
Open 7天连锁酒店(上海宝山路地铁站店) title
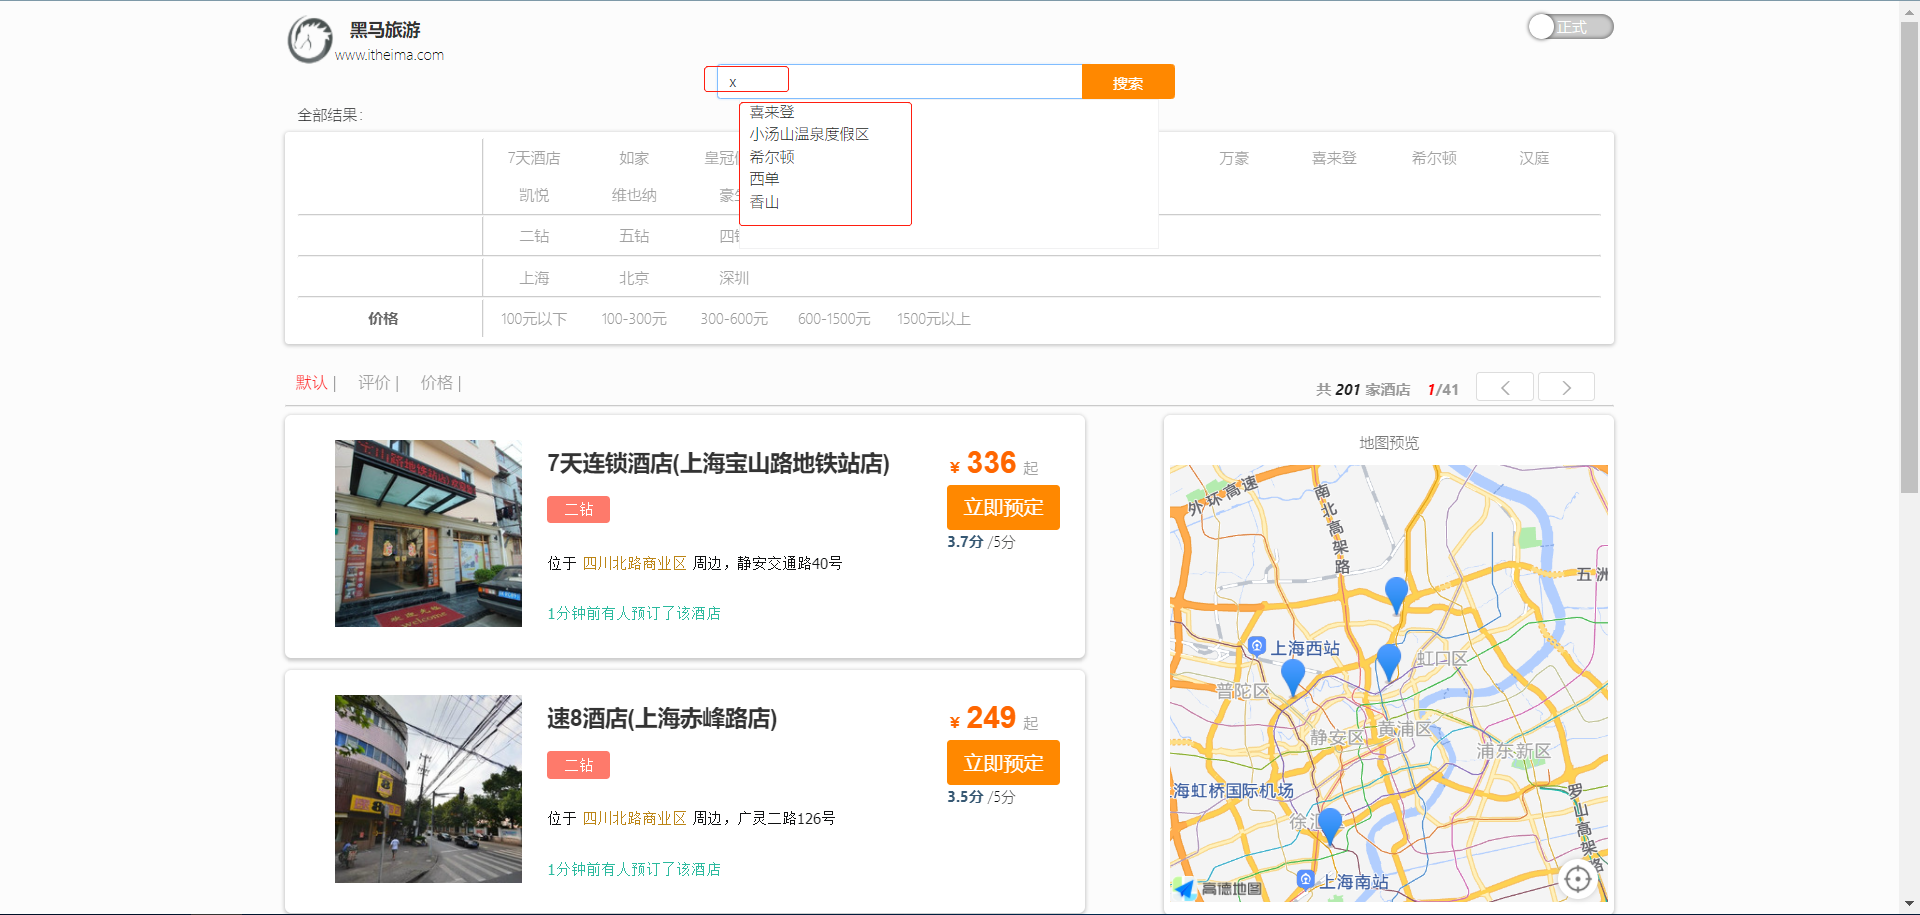718,463
